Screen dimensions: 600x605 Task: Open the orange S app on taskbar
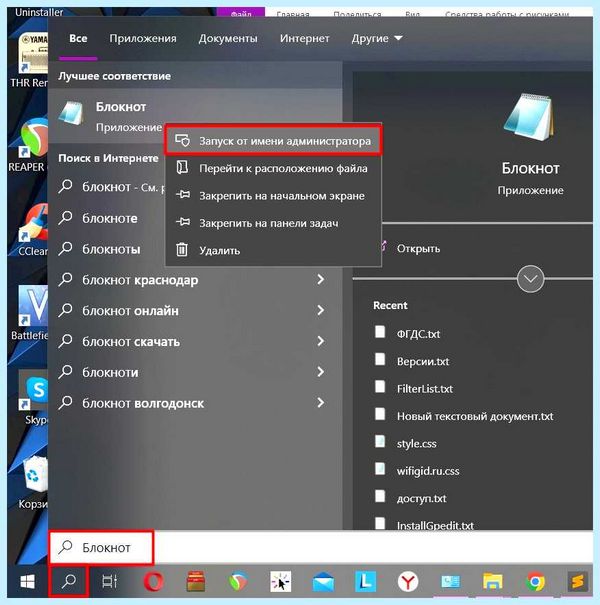pyautogui.click(x=578, y=581)
